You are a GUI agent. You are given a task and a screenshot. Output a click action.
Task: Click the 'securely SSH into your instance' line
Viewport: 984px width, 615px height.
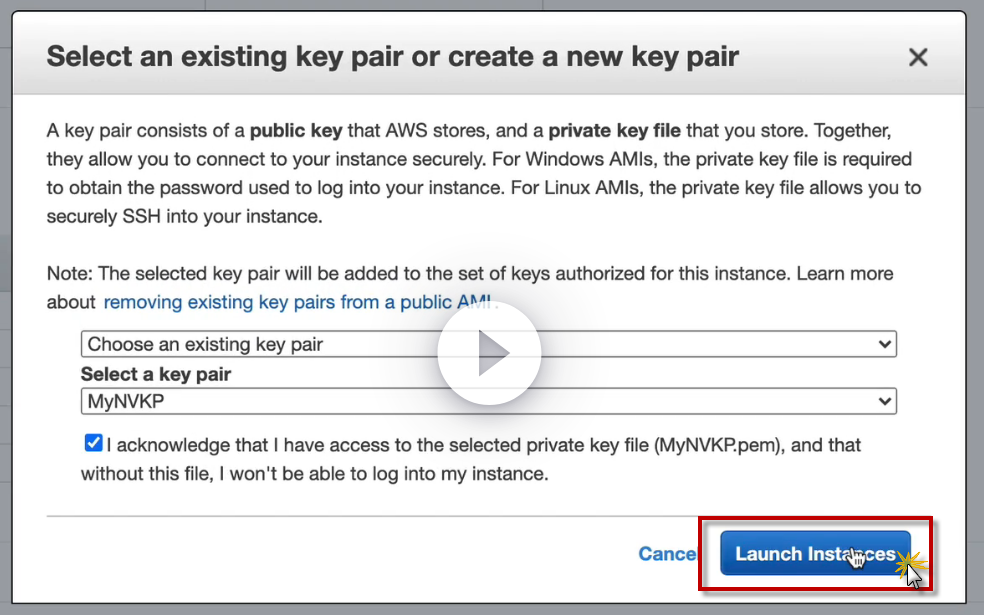point(185,217)
